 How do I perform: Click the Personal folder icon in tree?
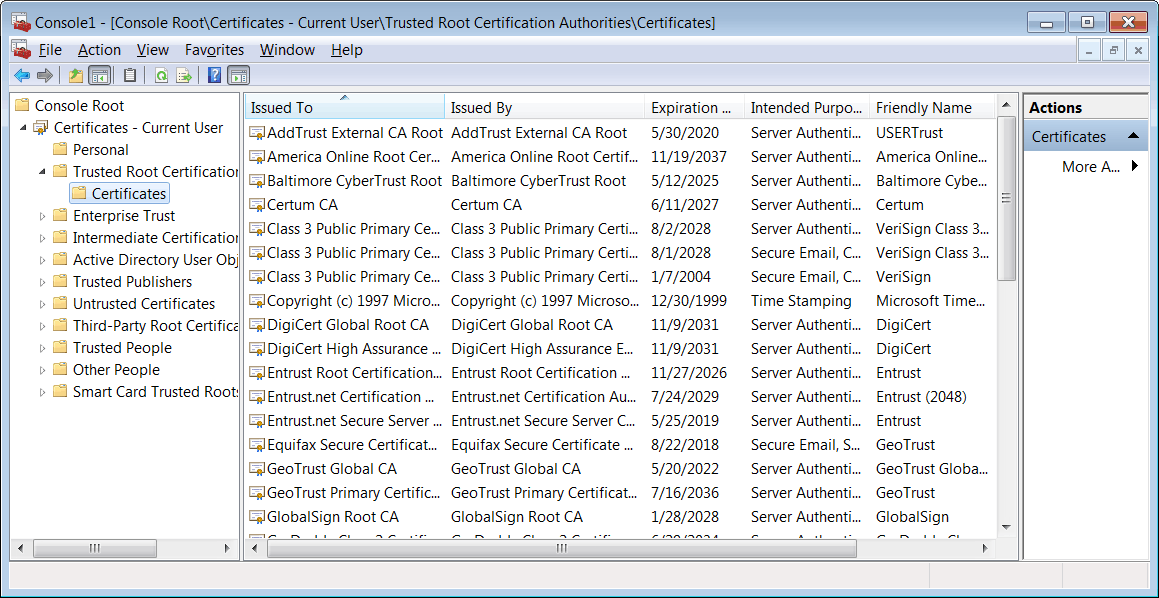pos(61,150)
